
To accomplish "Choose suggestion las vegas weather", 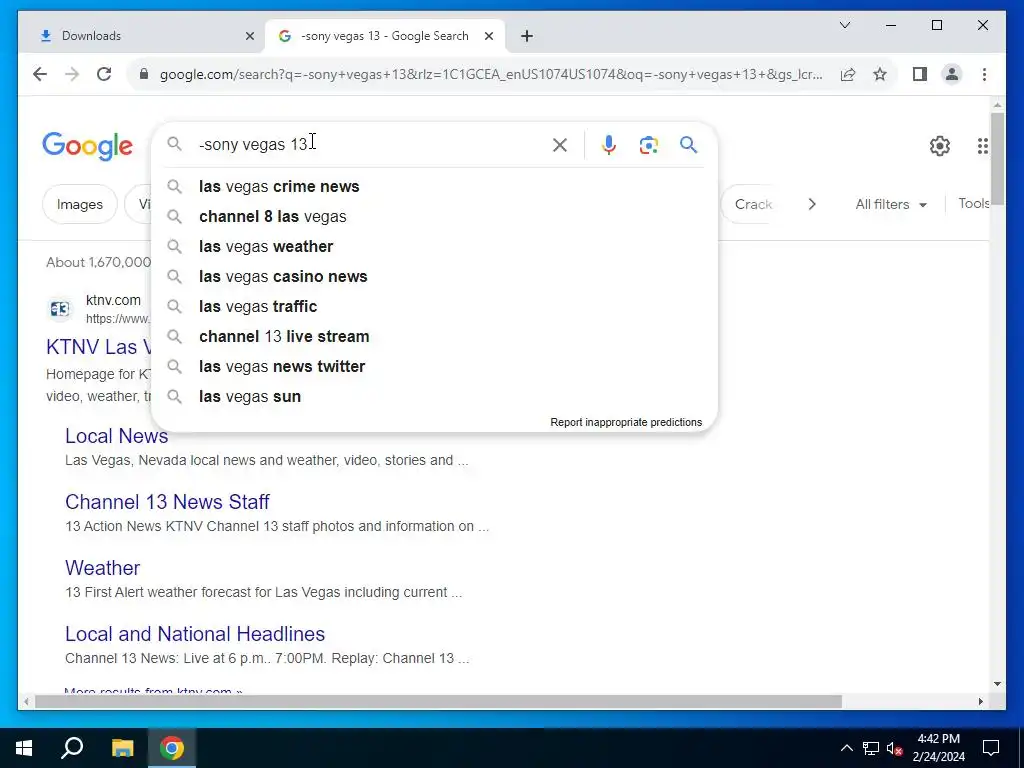I will [x=434, y=247].
